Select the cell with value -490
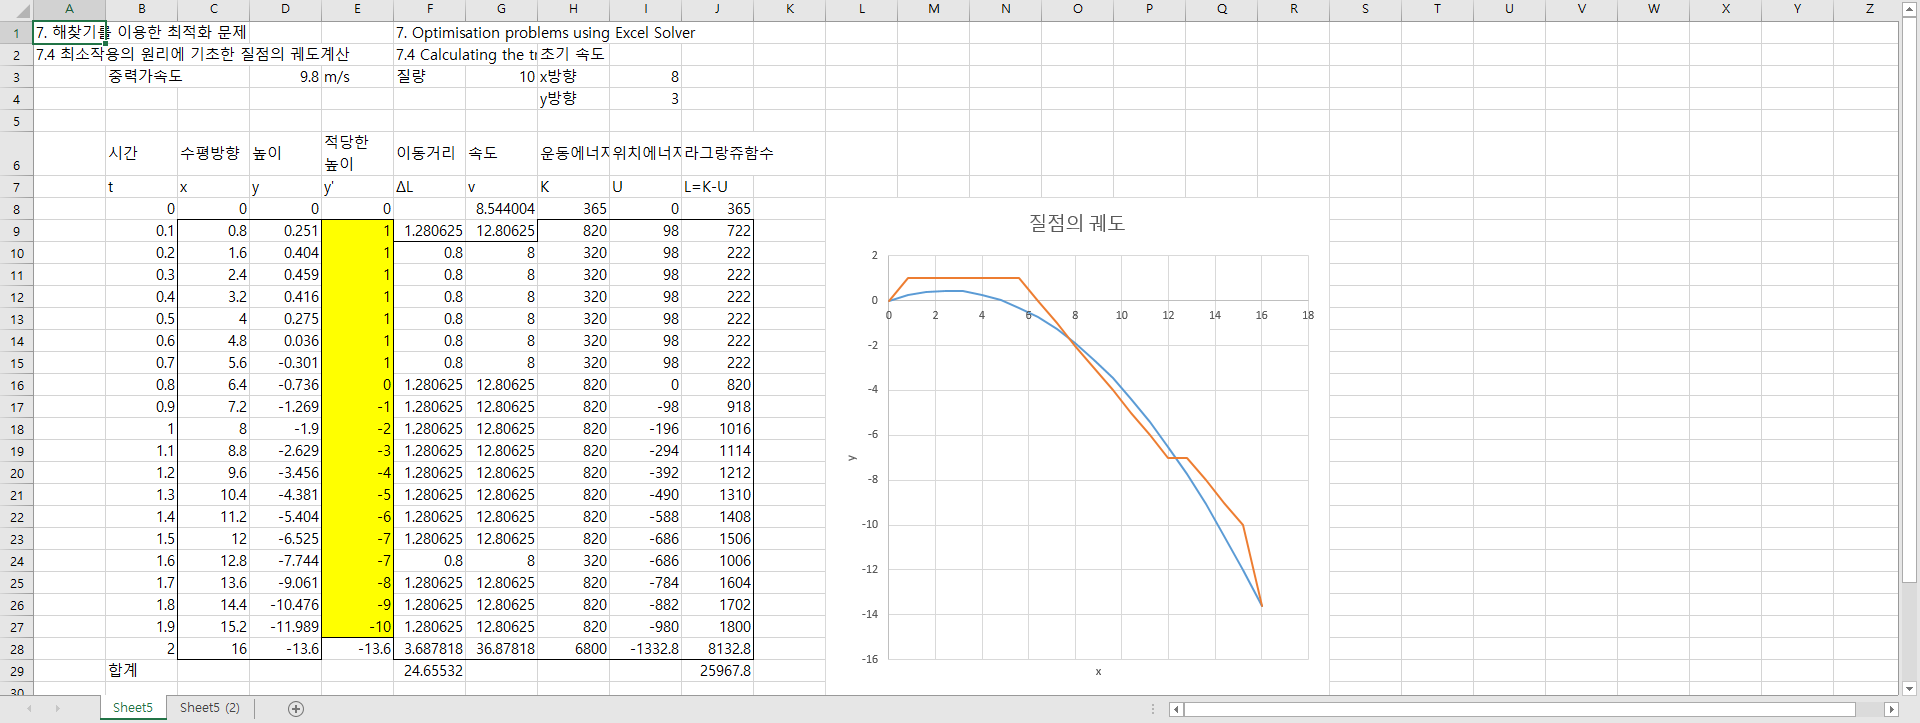Screen dimensions: 1920x723 click(645, 495)
